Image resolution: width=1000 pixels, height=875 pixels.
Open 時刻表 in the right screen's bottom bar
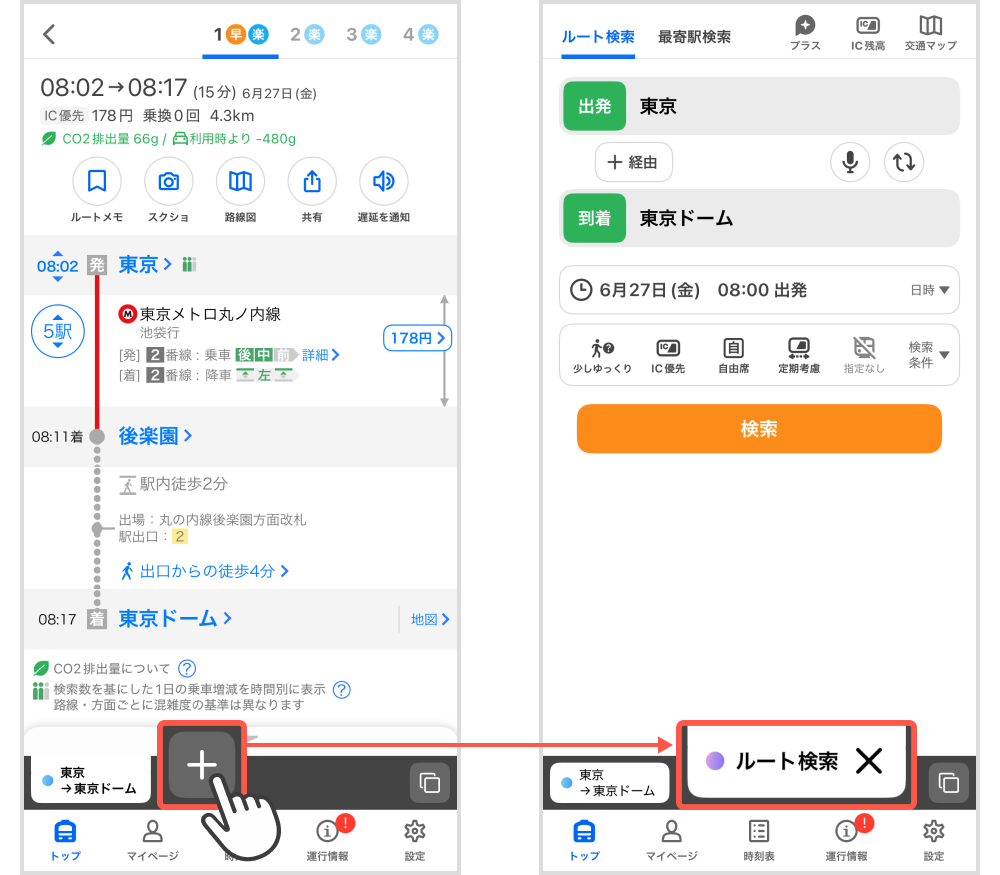pyautogui.click(x=759, y=840)
